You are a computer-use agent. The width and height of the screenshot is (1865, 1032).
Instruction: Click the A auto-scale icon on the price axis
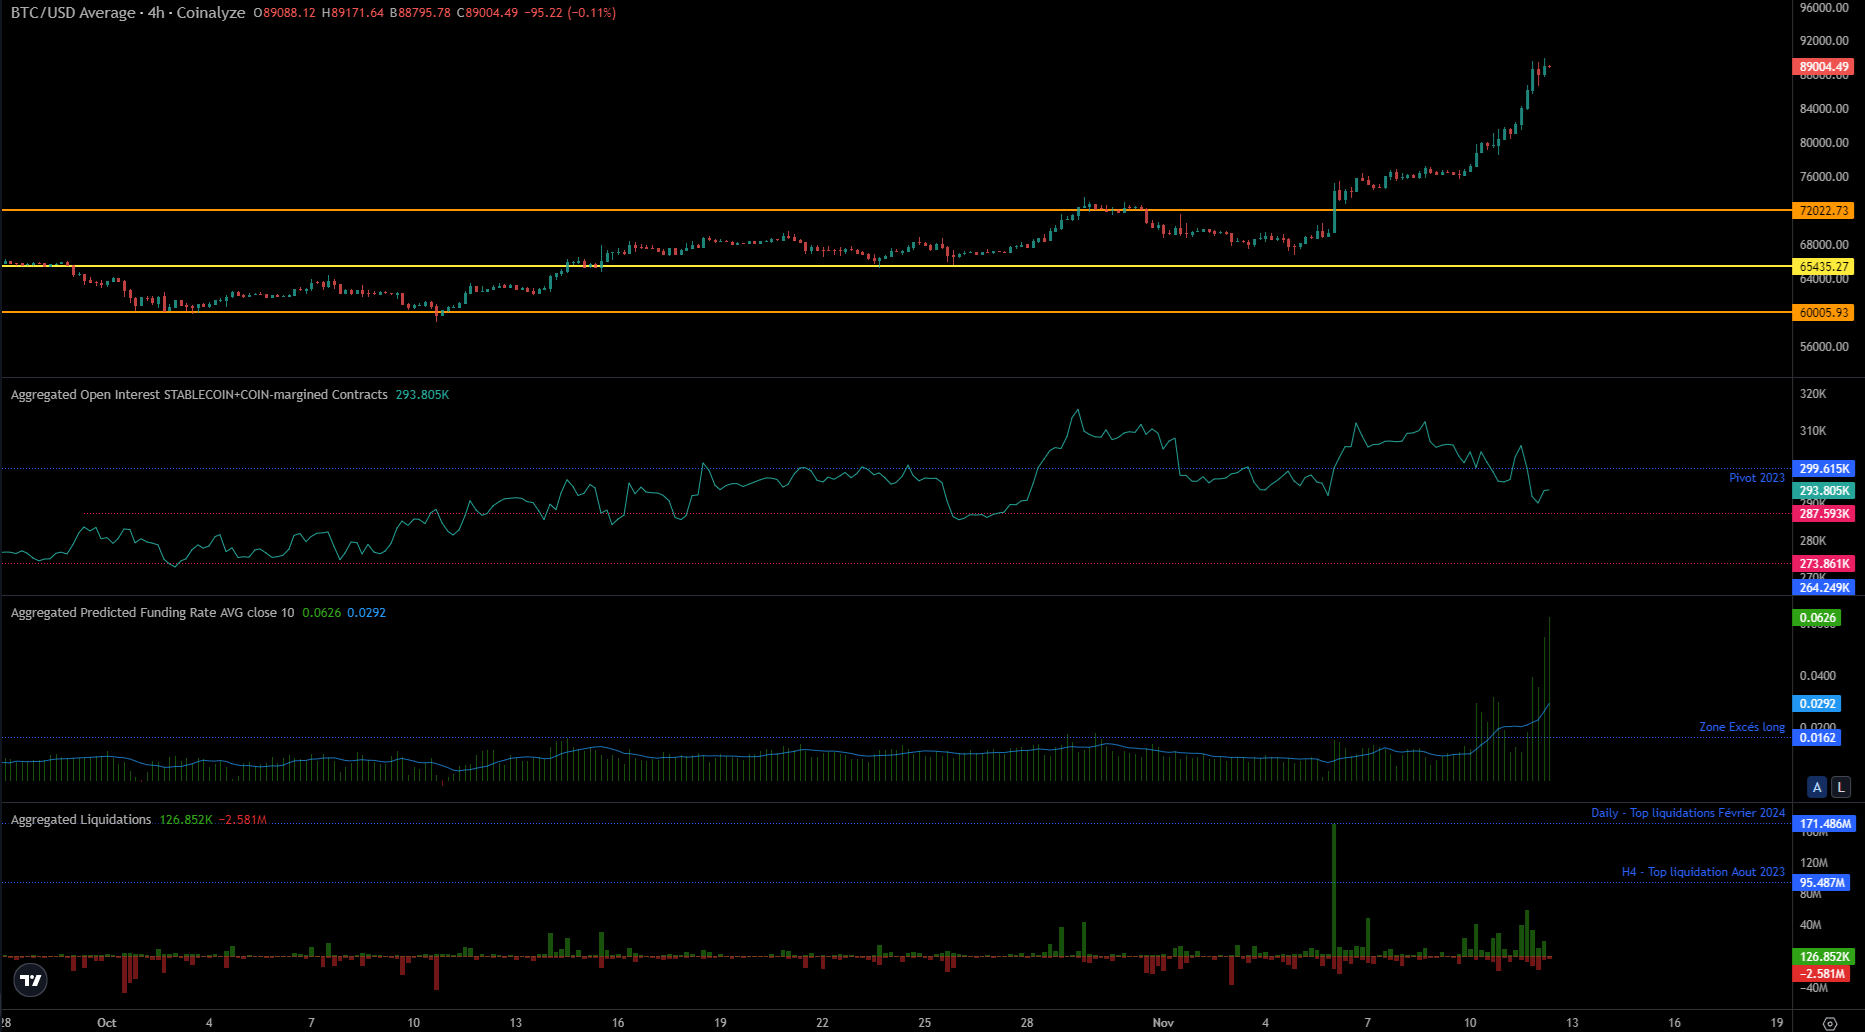1816,787
